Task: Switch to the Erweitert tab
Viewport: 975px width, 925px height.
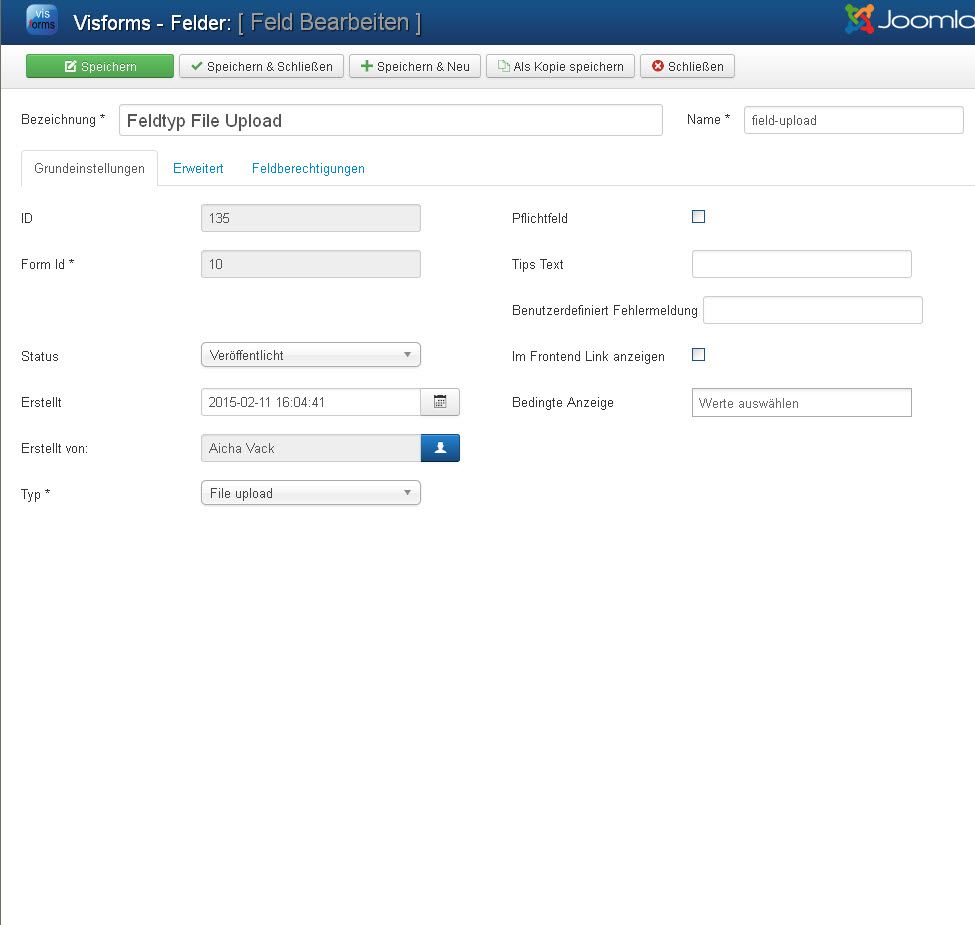Action: (198, 168)
